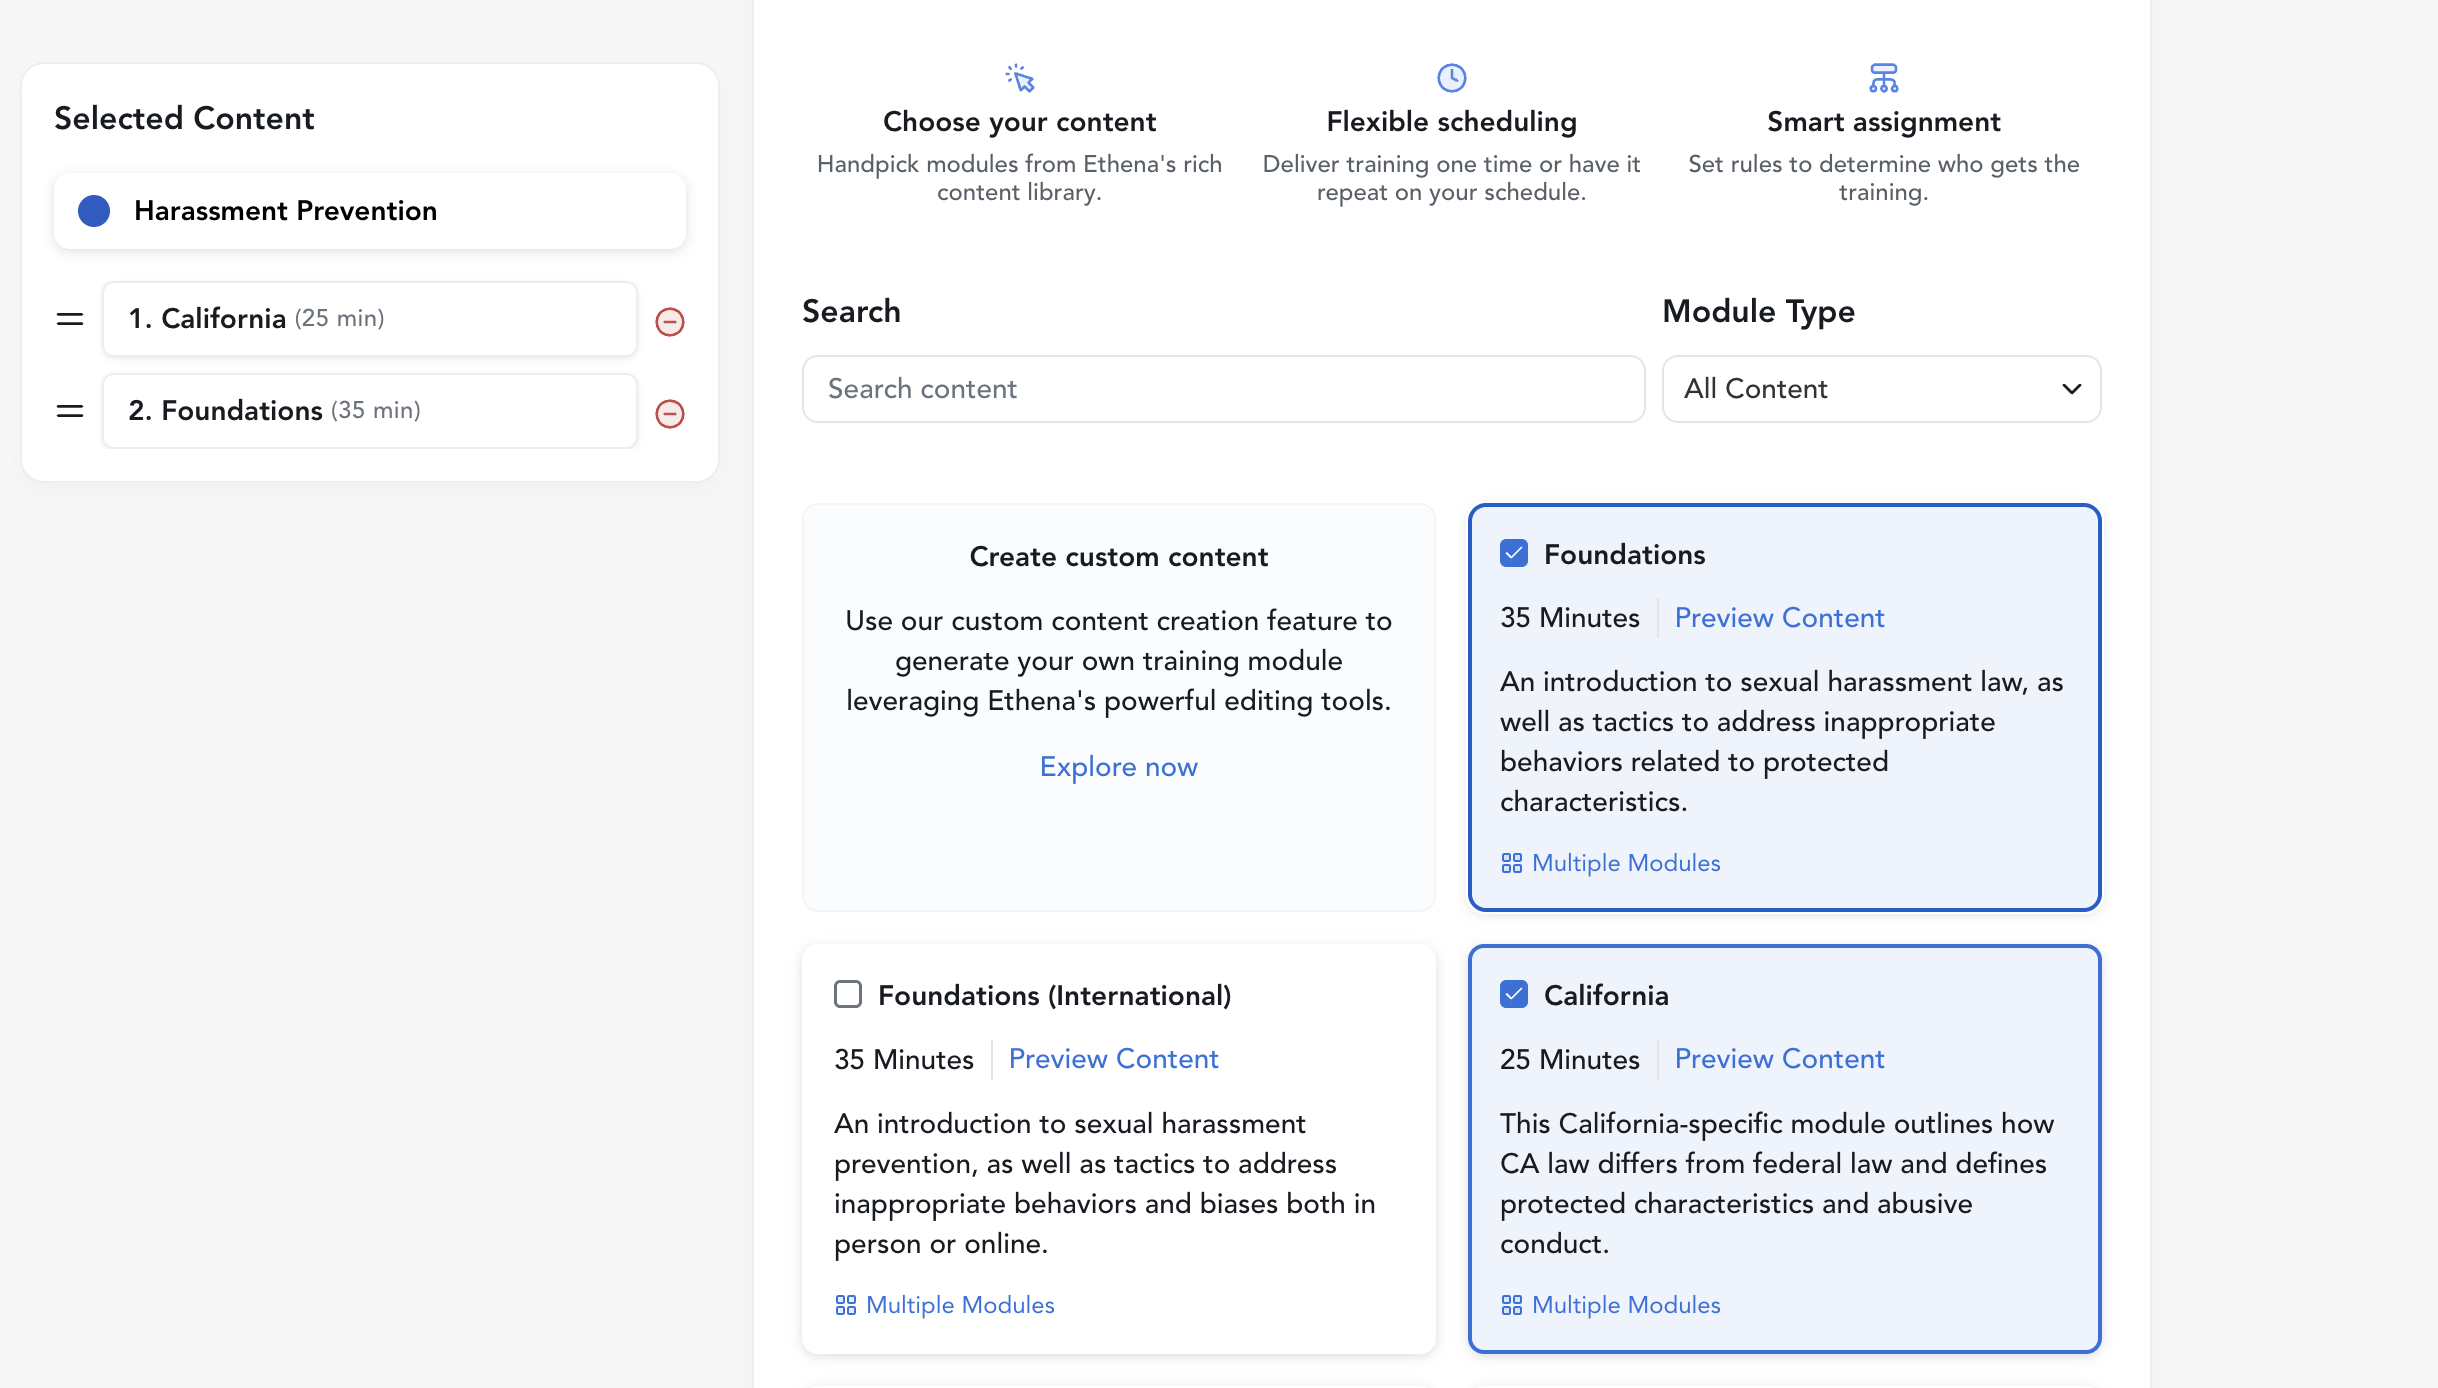
Task: Click the blue Harassment Prevention color dot
Action: coord(94,211)
